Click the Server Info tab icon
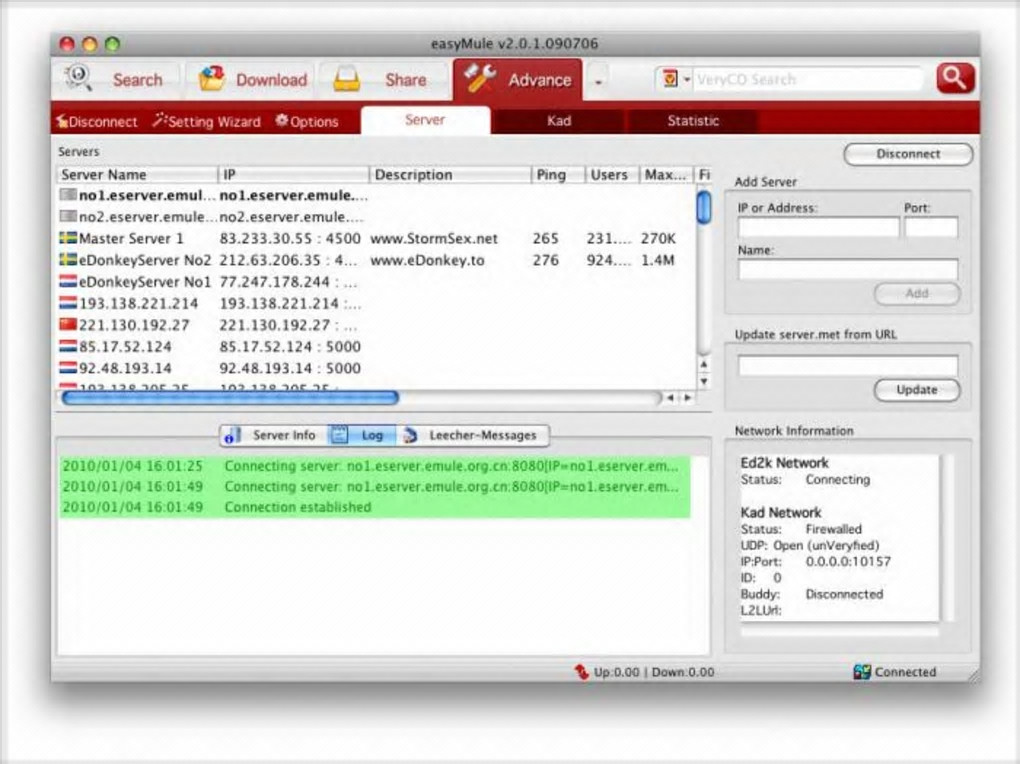 point(232,435)
